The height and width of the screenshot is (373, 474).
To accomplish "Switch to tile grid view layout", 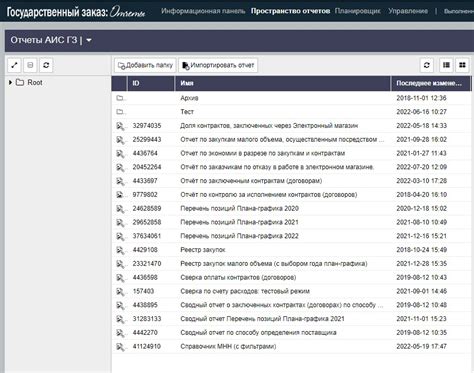I will point(462,65).
